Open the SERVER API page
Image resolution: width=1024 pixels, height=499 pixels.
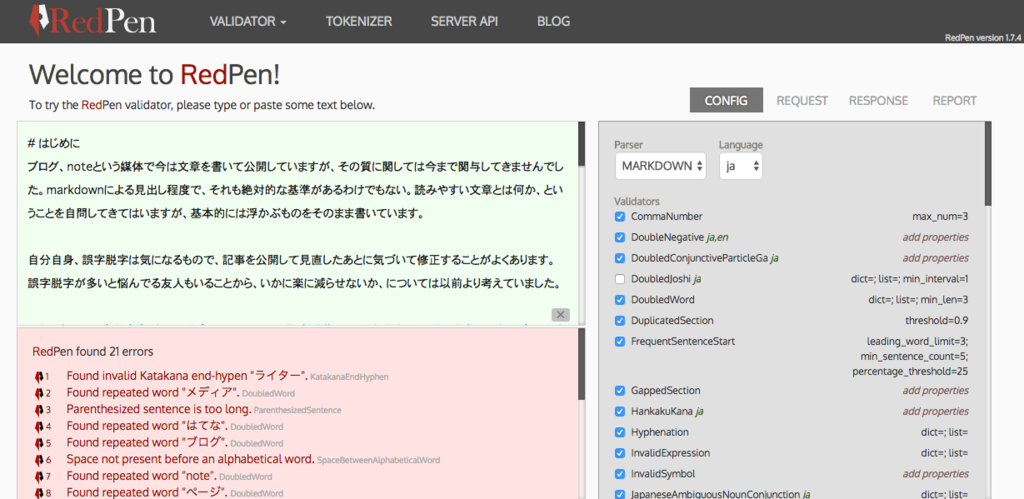pyautogui.click(x=464, y=21)
